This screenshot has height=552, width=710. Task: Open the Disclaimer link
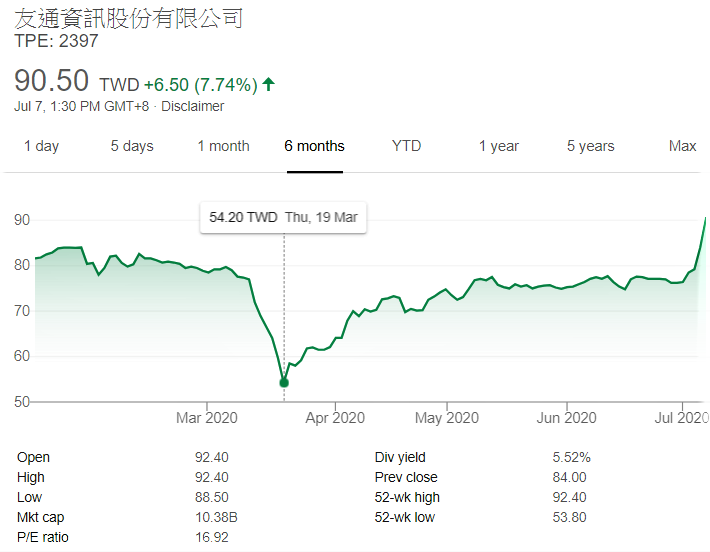[x=192, y=106]
